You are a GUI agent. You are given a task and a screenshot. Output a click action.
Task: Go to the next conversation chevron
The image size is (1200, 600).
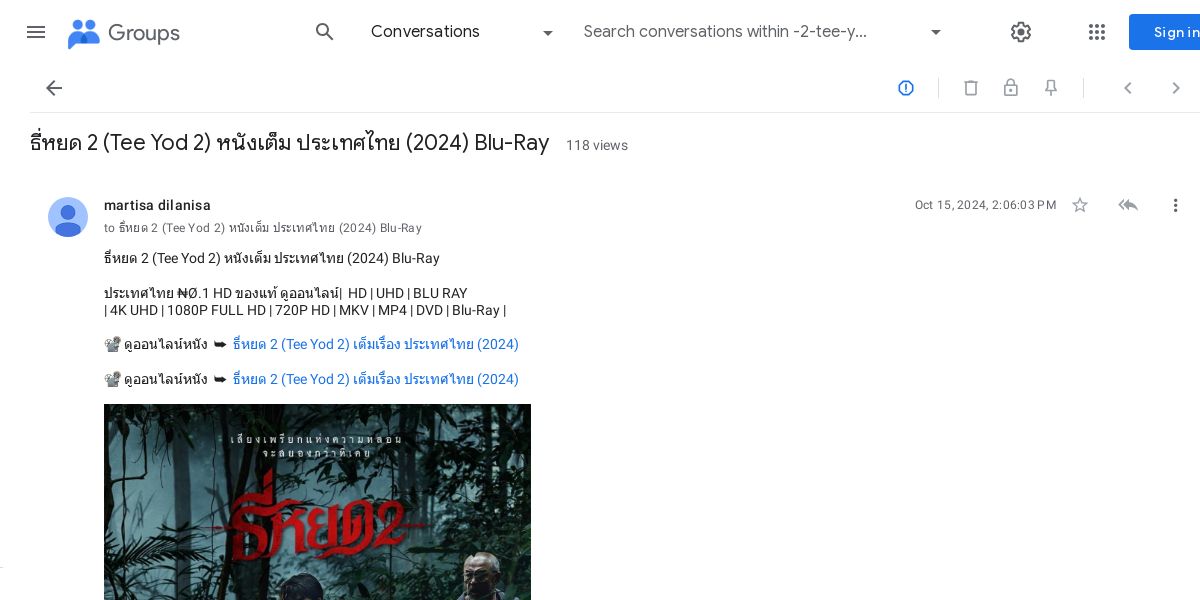1176,88
